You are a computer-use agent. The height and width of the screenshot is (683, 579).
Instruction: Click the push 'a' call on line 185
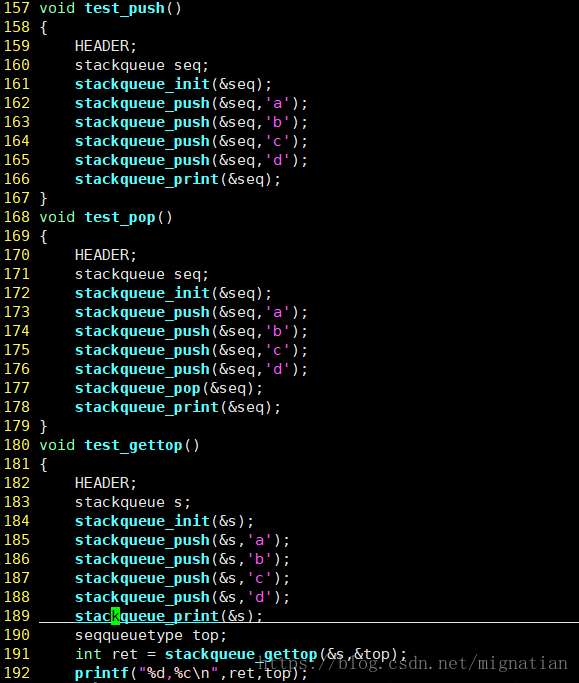pyautogui.click(x=182, y=541)
